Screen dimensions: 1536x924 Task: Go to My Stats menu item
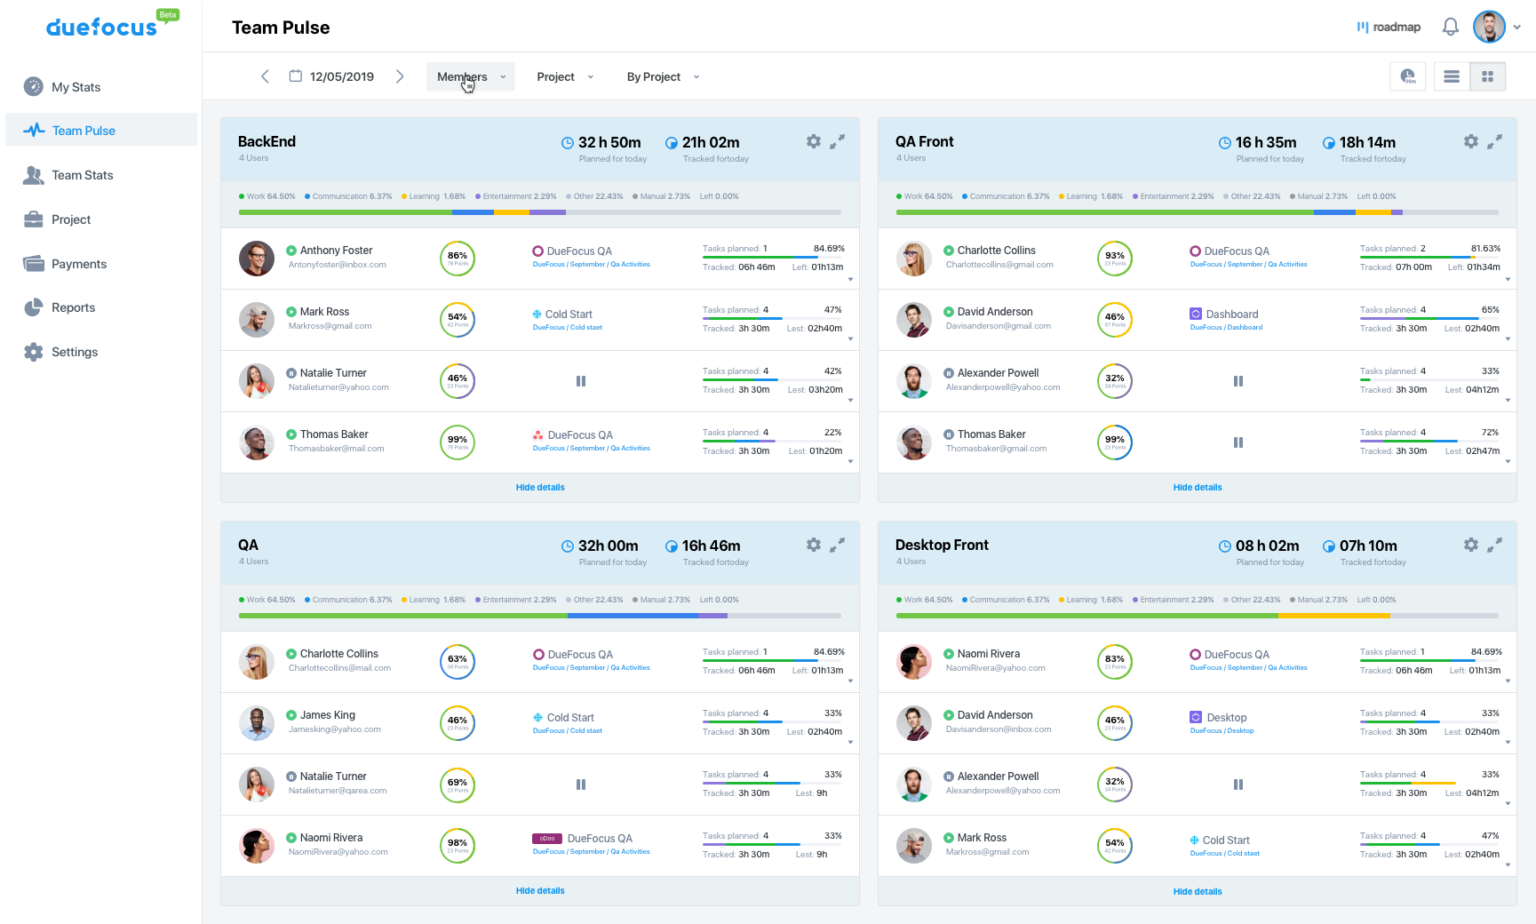tap(75, 87)
